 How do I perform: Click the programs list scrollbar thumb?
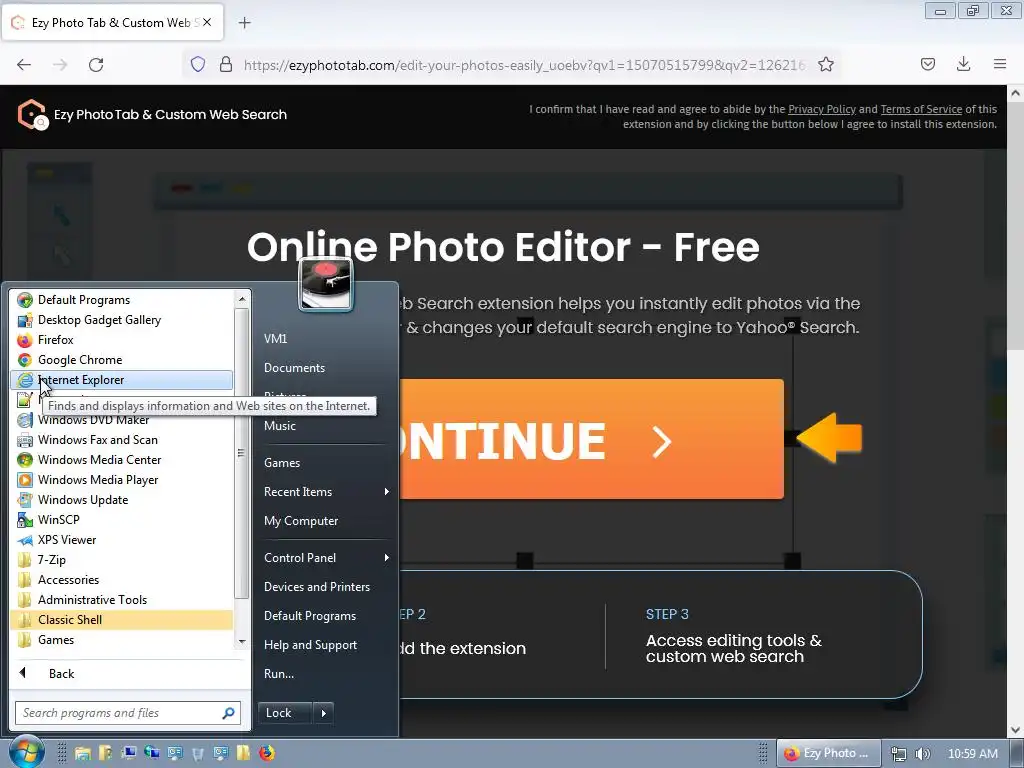241,453
